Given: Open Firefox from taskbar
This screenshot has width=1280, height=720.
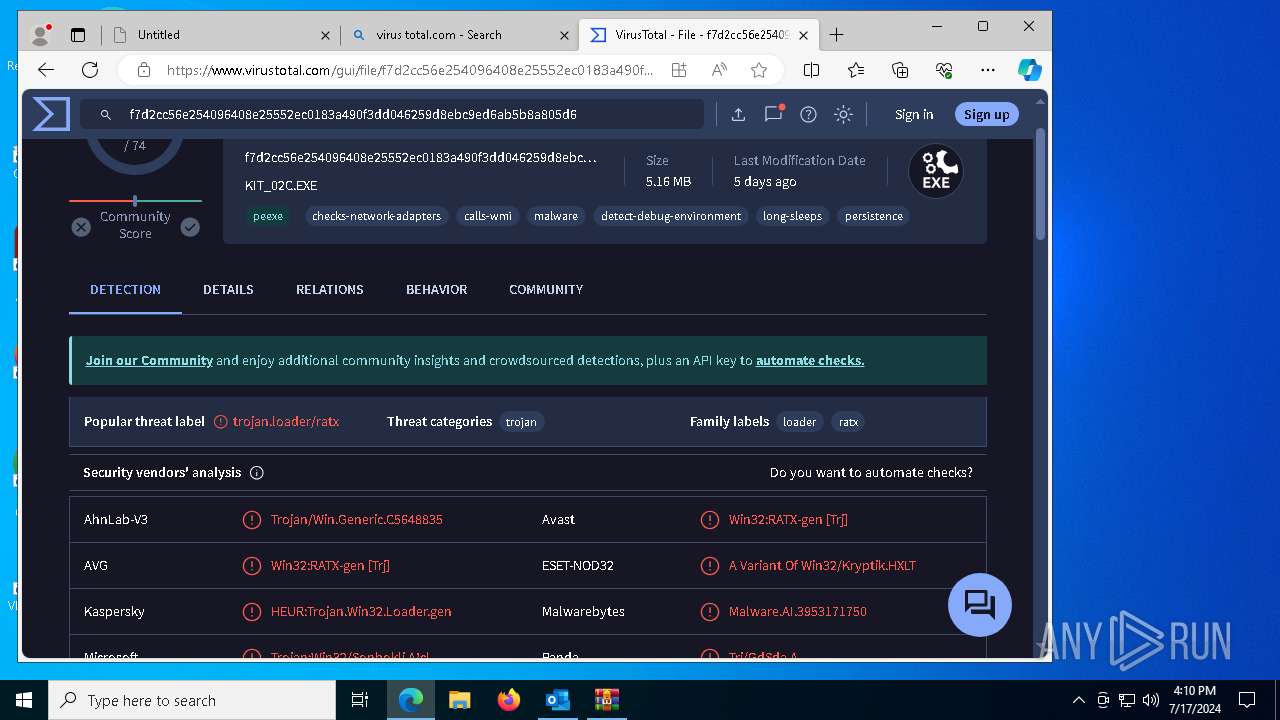Looking at the screenshot, I should click(x=508, y=700).
